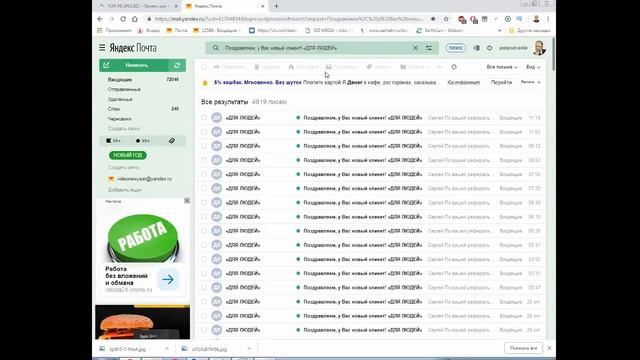The width and height of the screenshot is (640, 360).
Task: Bookmark this page with the star
Action: 446,19
